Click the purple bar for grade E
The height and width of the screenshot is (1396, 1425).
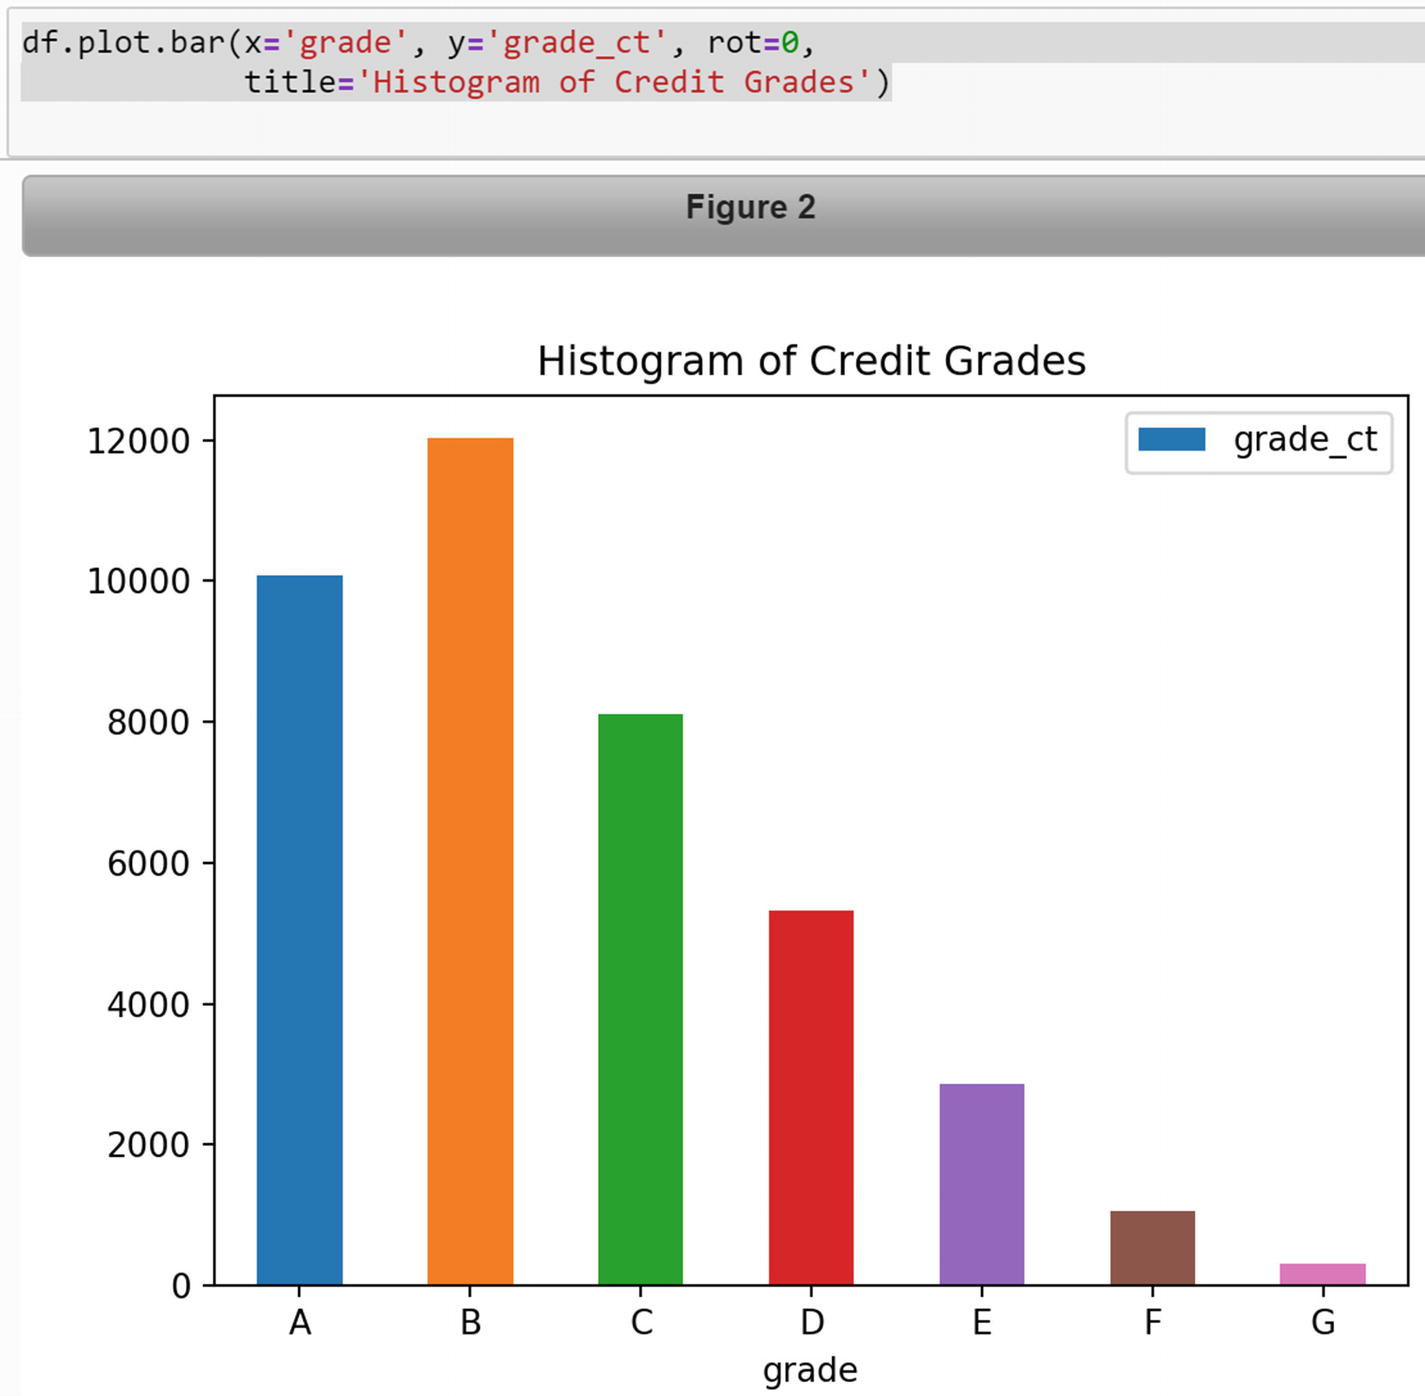point(982,1184)
